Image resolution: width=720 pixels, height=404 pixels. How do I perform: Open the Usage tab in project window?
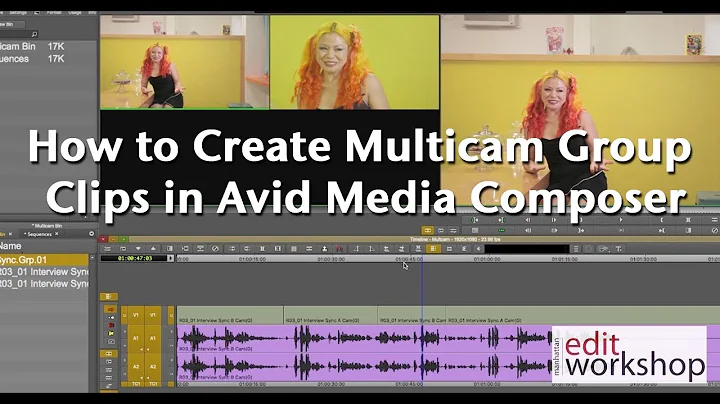[75, 12]
